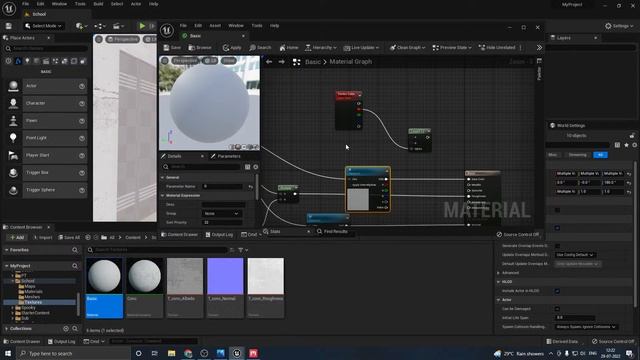Image resolution: width=640 pixels, height=360 pixels.
Task: Open Update Overlaps Method dropdown
Action: point(575,255)
